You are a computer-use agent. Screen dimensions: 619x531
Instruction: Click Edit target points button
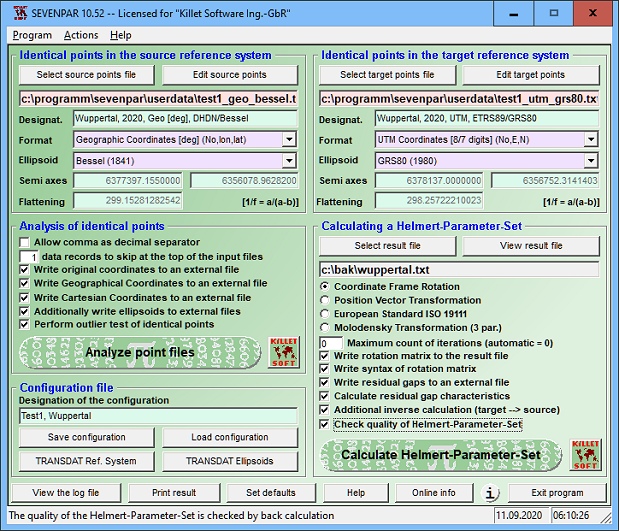[531, 75]
